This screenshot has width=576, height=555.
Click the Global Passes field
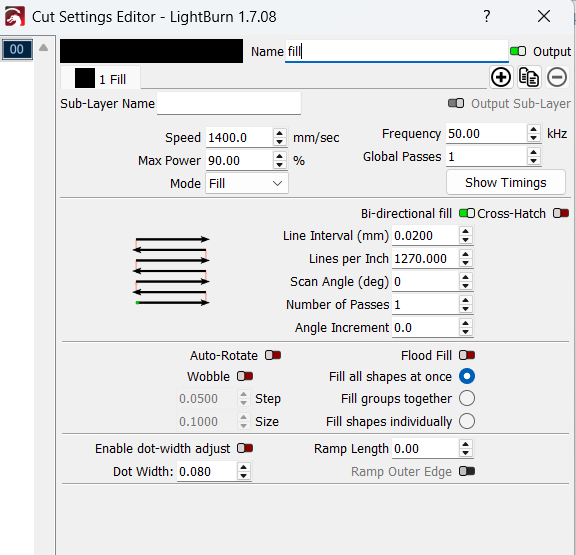pyautogui.click(x=486, y=157)
